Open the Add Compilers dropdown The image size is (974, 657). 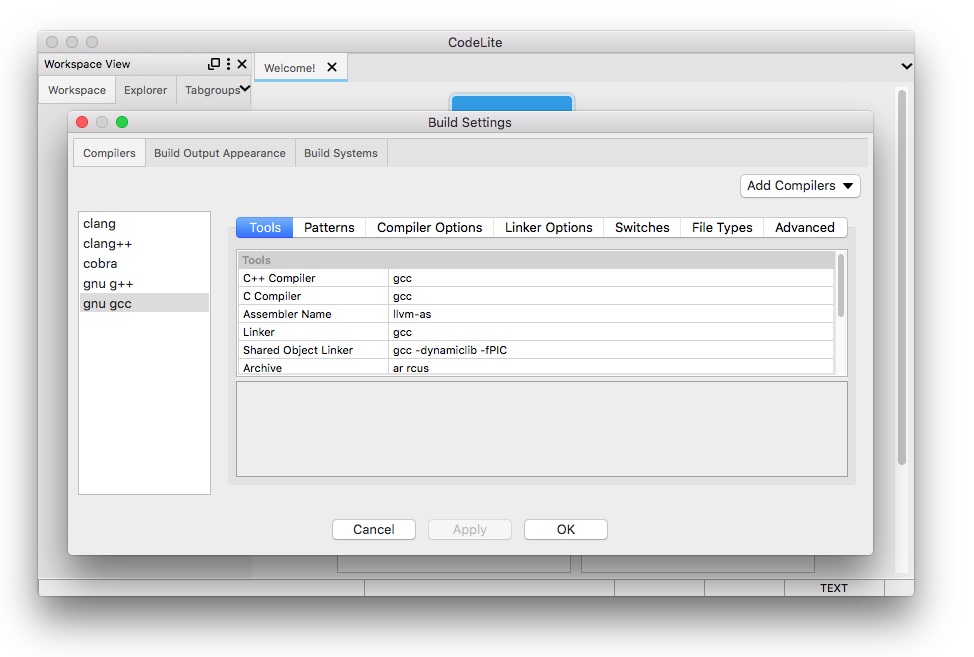[800, 186]
